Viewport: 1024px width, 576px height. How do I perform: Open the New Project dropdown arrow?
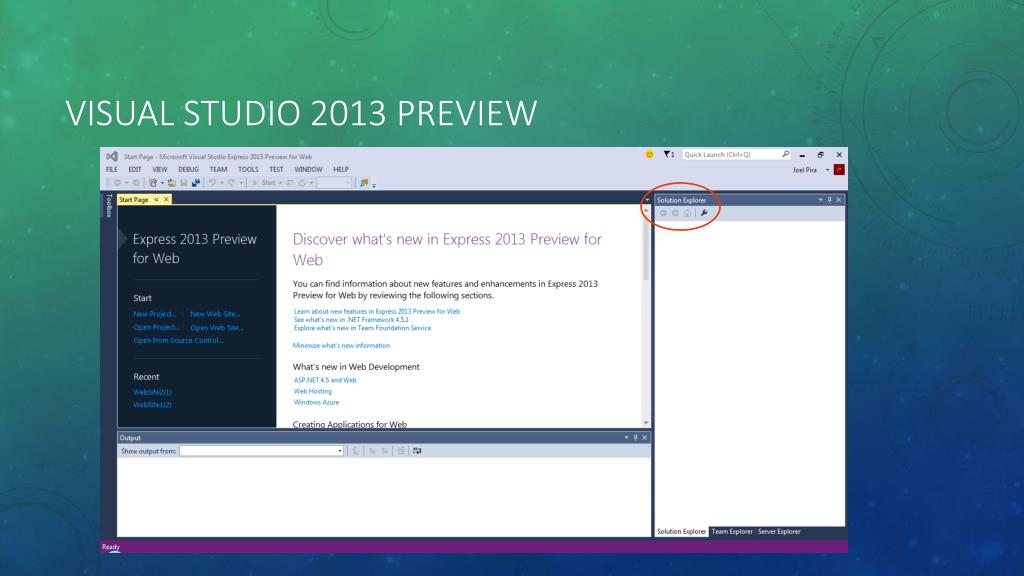162,183
